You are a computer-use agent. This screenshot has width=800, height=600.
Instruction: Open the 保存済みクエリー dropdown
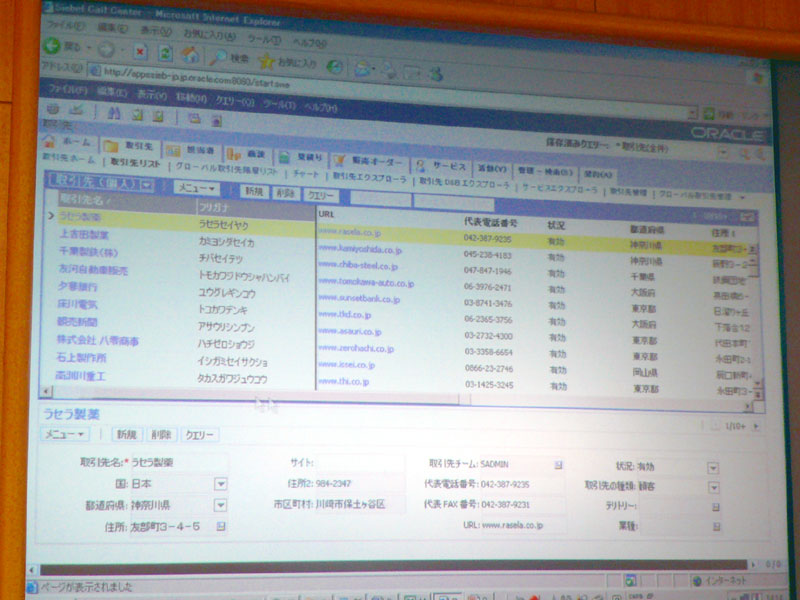click(722, 152)
